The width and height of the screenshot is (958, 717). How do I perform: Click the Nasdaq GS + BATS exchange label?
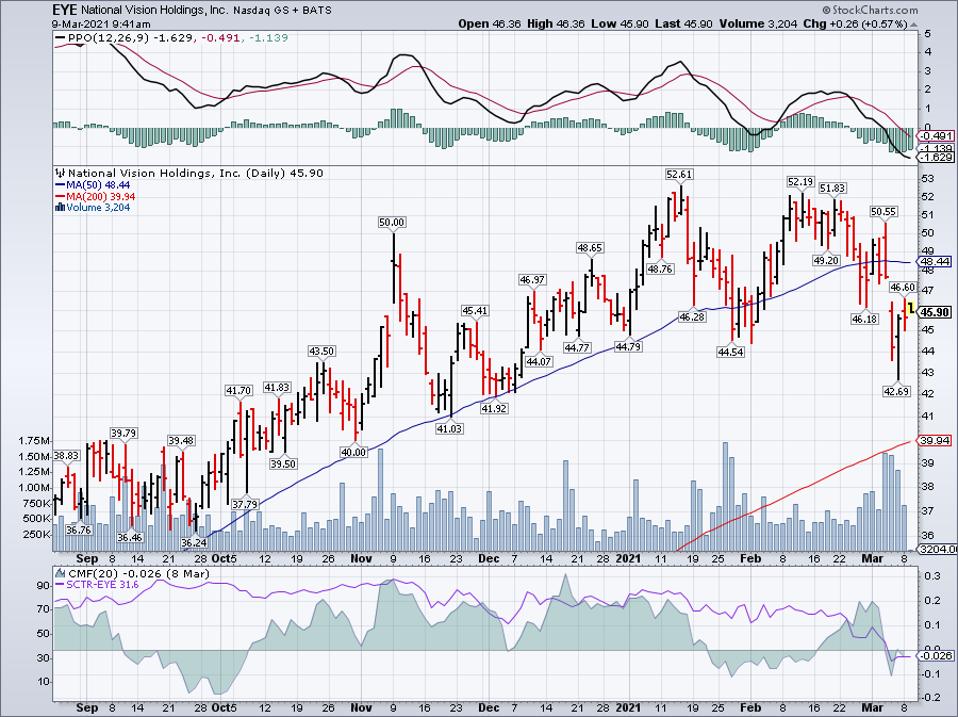pos(282,11)
